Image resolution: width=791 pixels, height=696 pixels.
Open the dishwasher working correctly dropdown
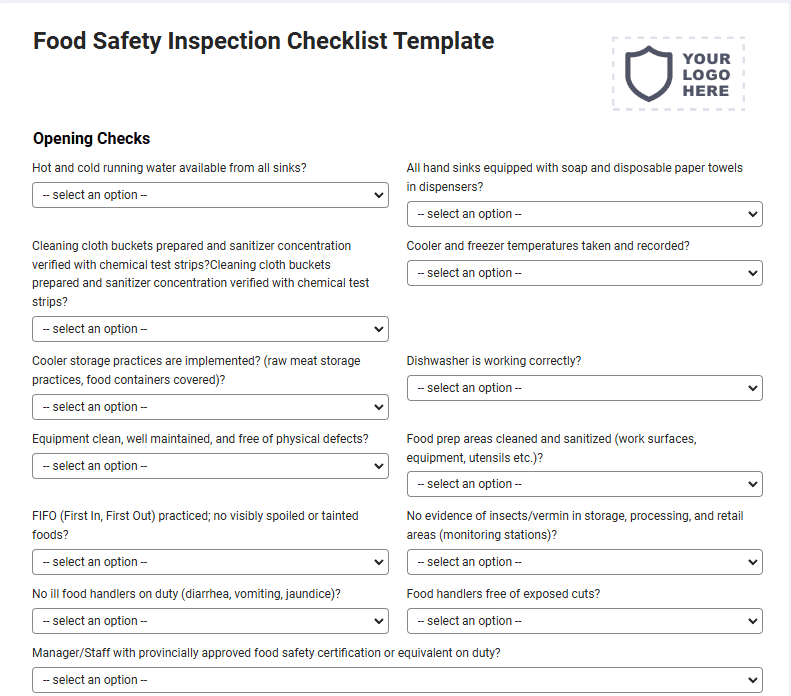click(585, 388)
